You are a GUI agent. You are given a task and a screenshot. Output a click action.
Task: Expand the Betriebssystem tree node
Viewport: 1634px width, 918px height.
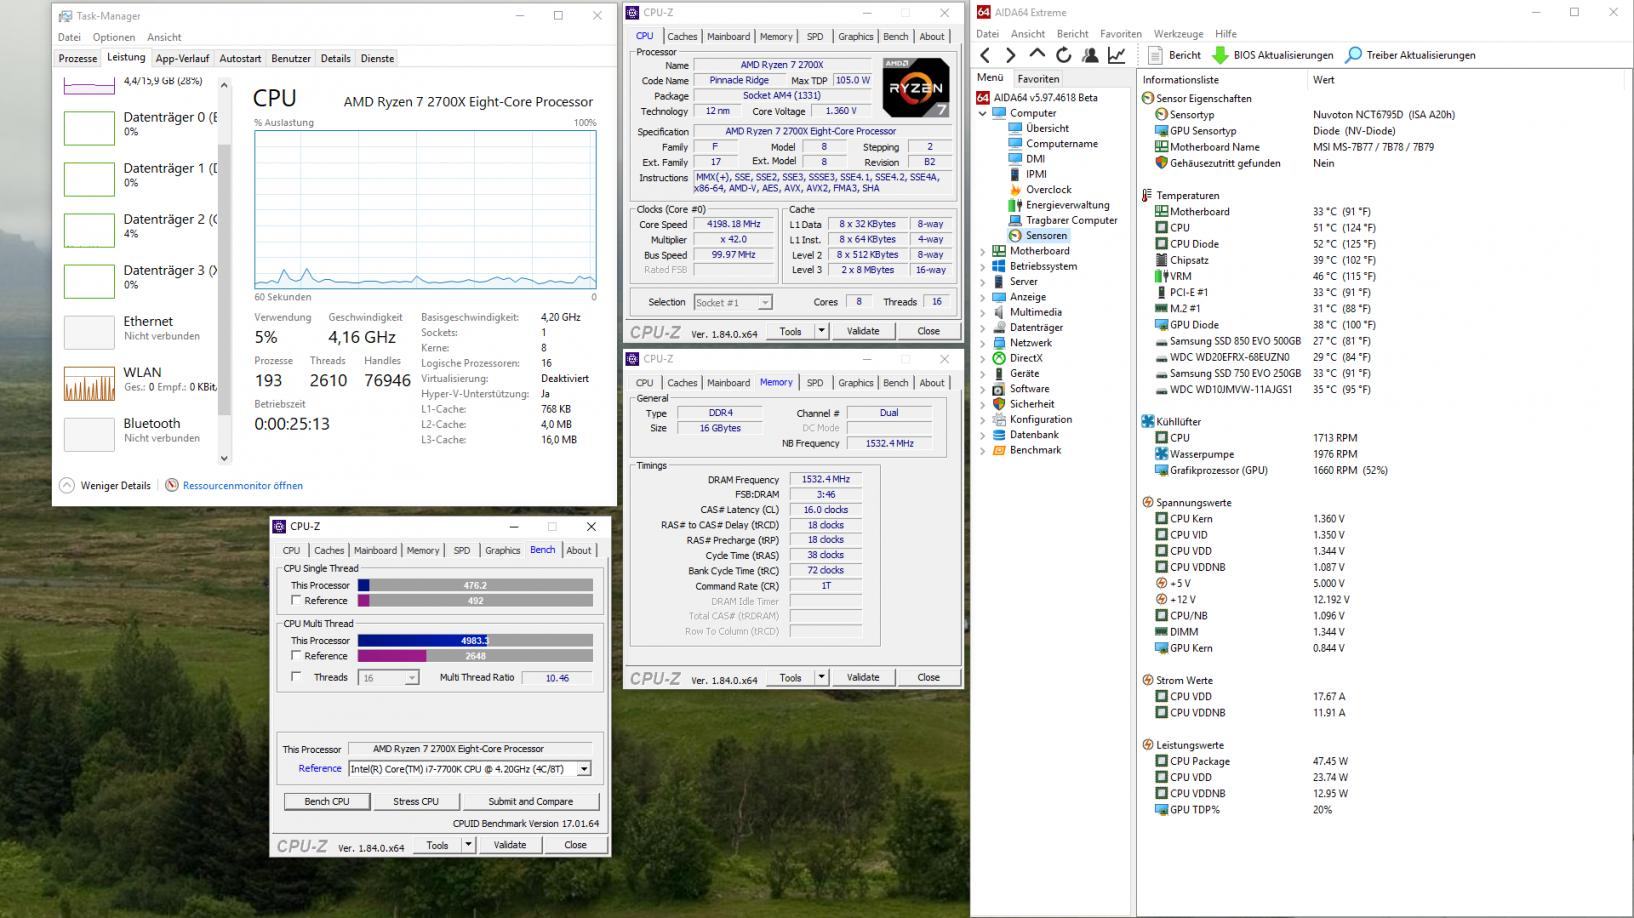[982, 266]
